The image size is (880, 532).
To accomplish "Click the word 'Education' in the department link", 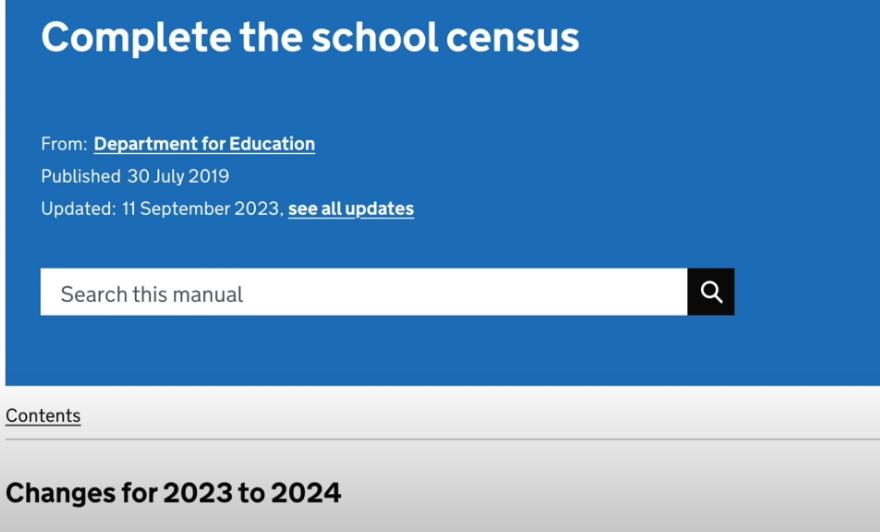I will [272, 144].
